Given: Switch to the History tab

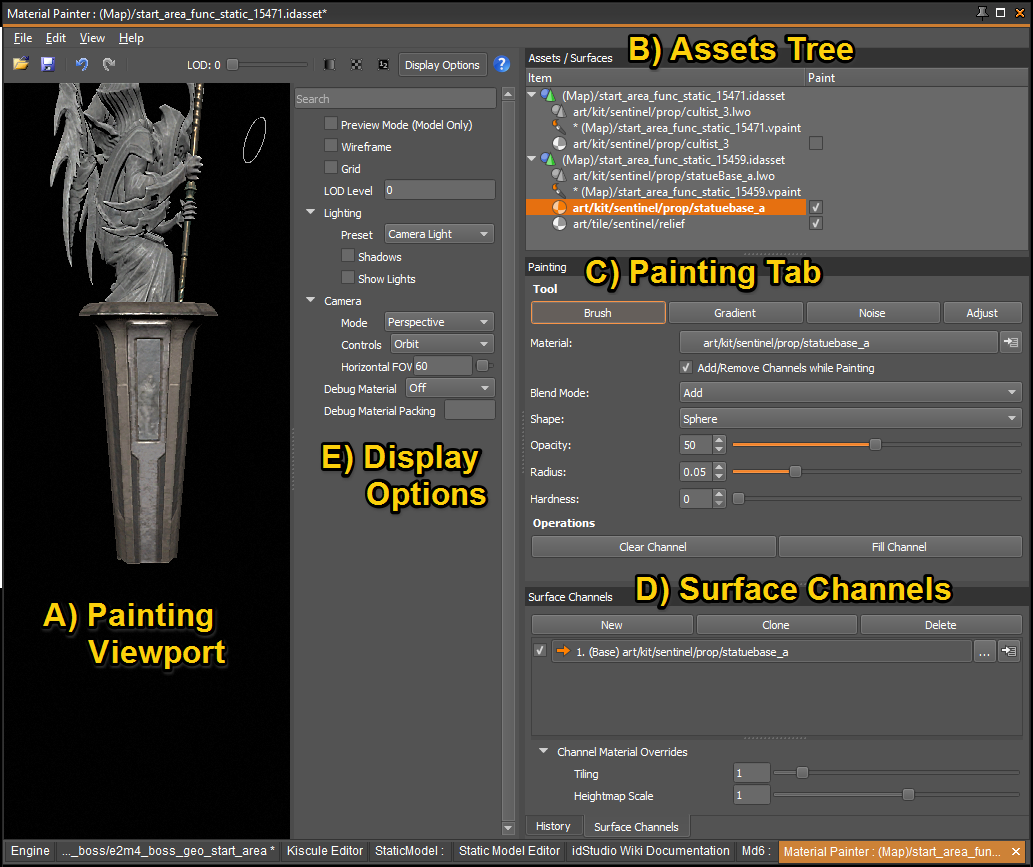Looking at the screenshot, I should (x=553, y=826).
